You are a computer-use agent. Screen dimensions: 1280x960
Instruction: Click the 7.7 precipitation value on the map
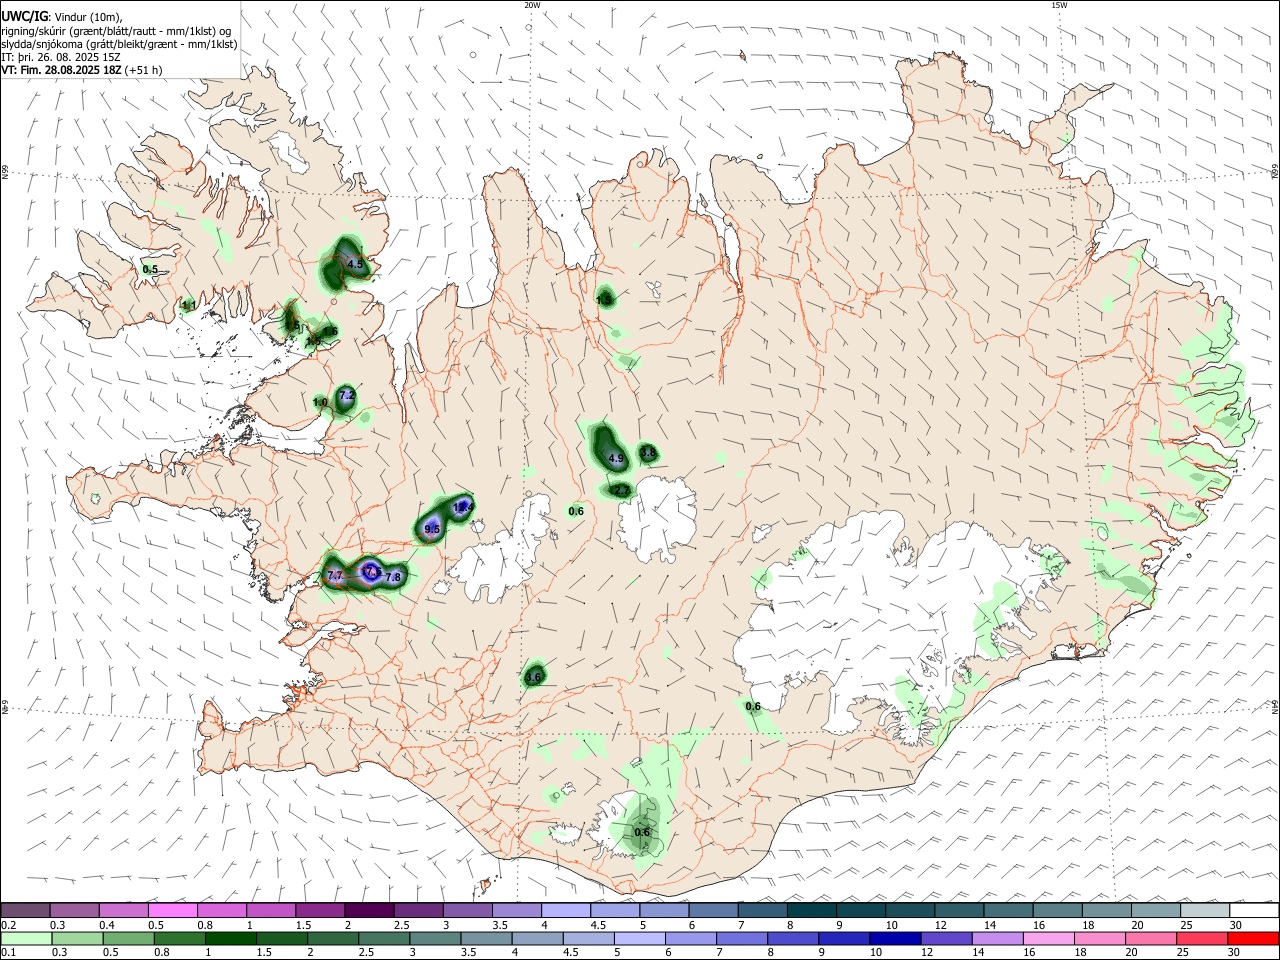(335, 576)
